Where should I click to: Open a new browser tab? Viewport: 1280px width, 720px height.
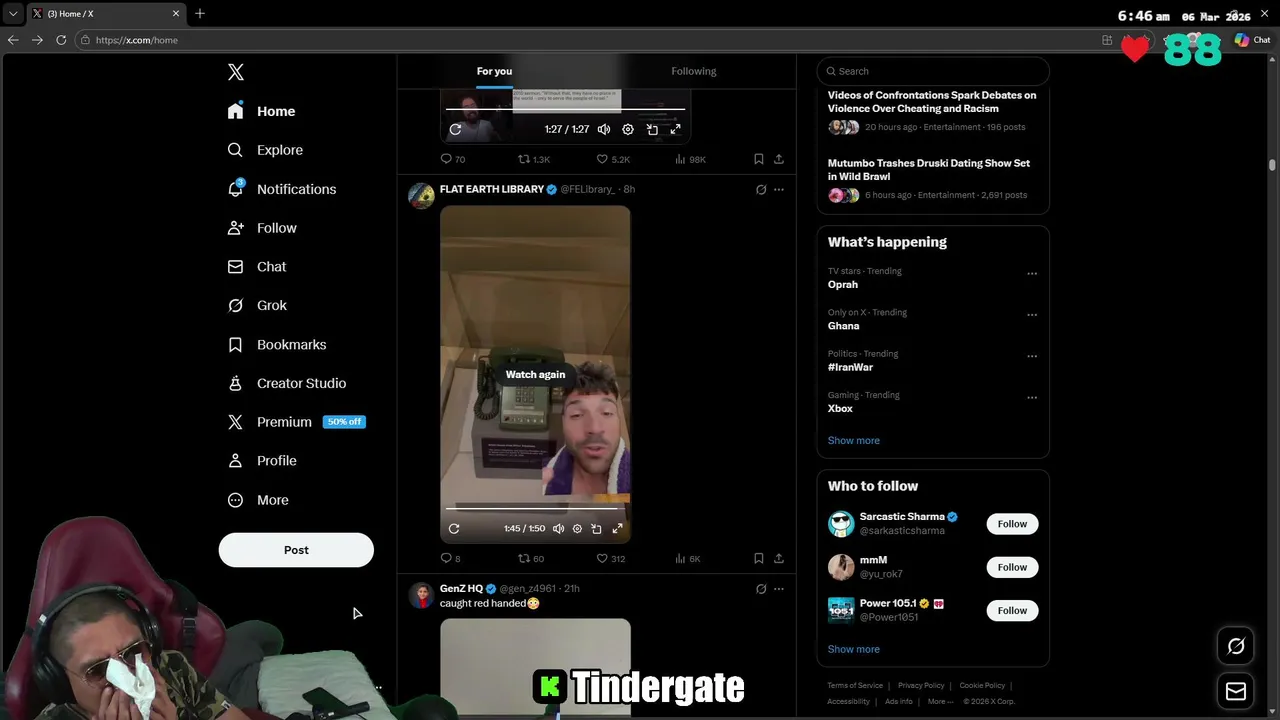[x=200, y=13]
